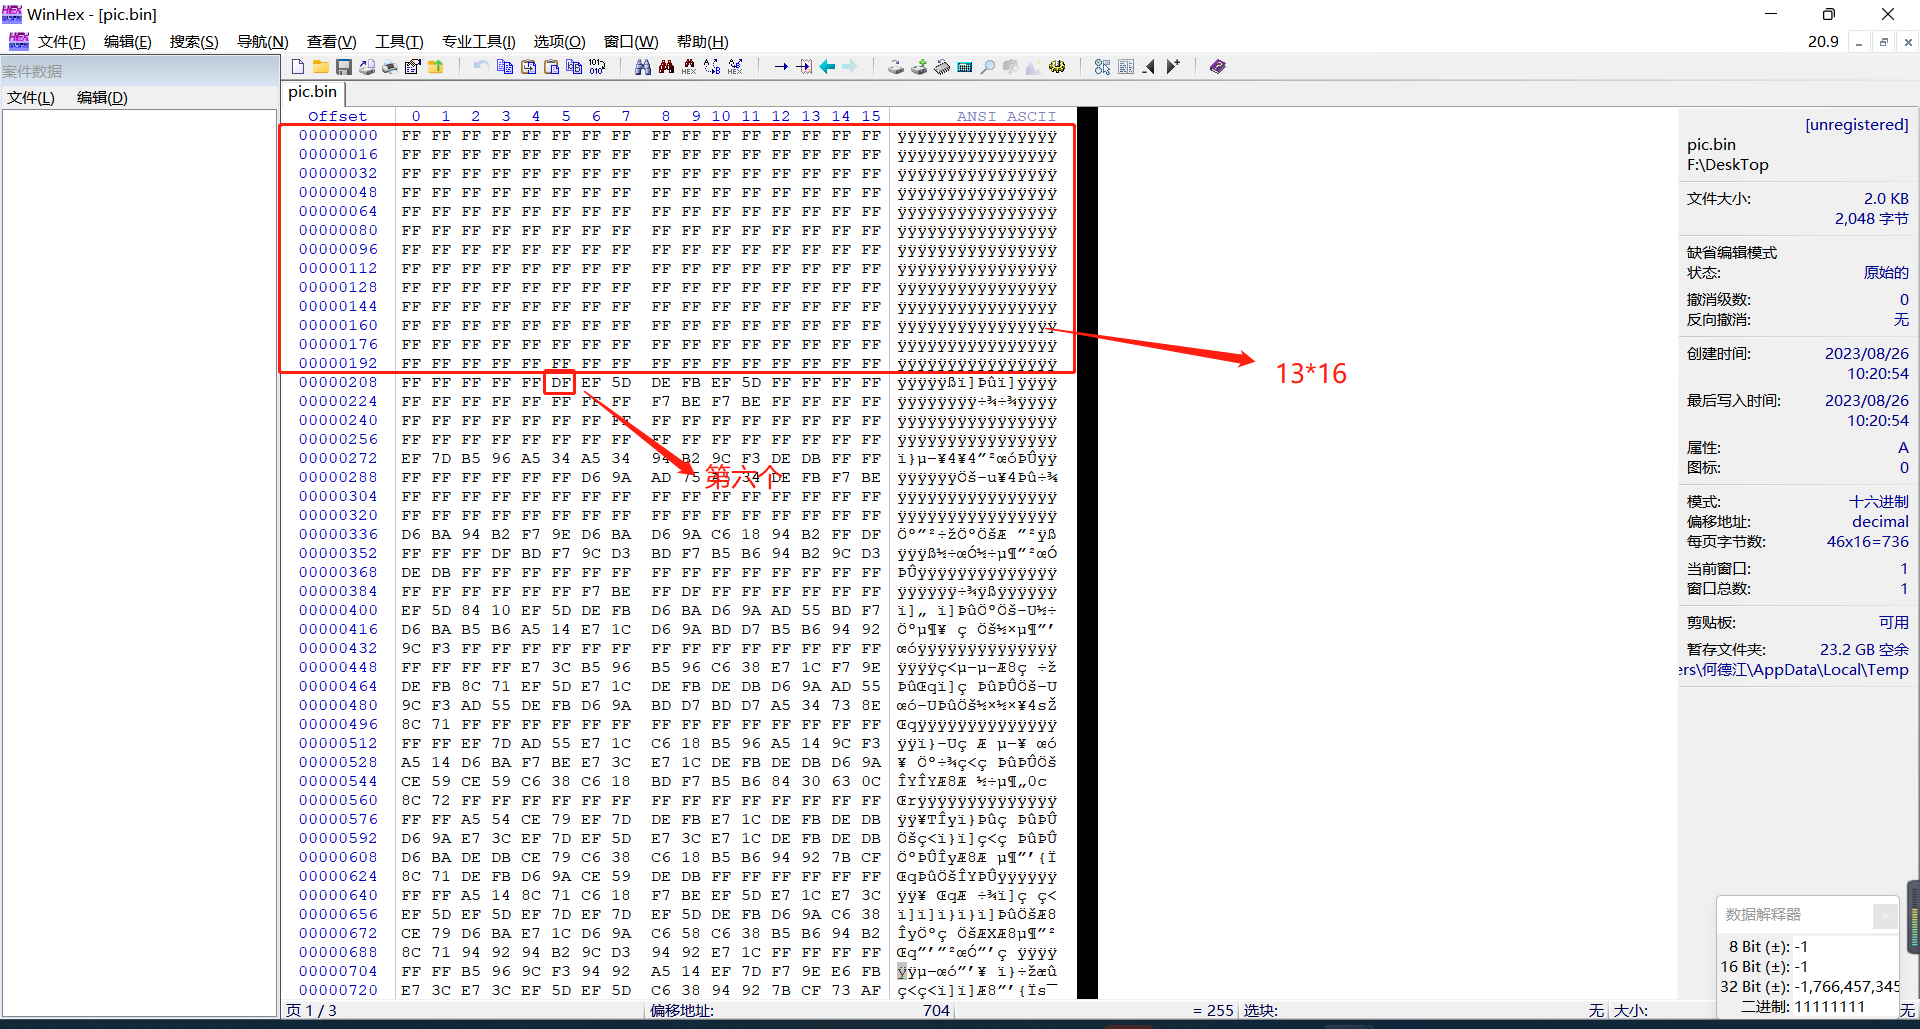Open 文件(L) in case data panel

(x=31, y=98)
